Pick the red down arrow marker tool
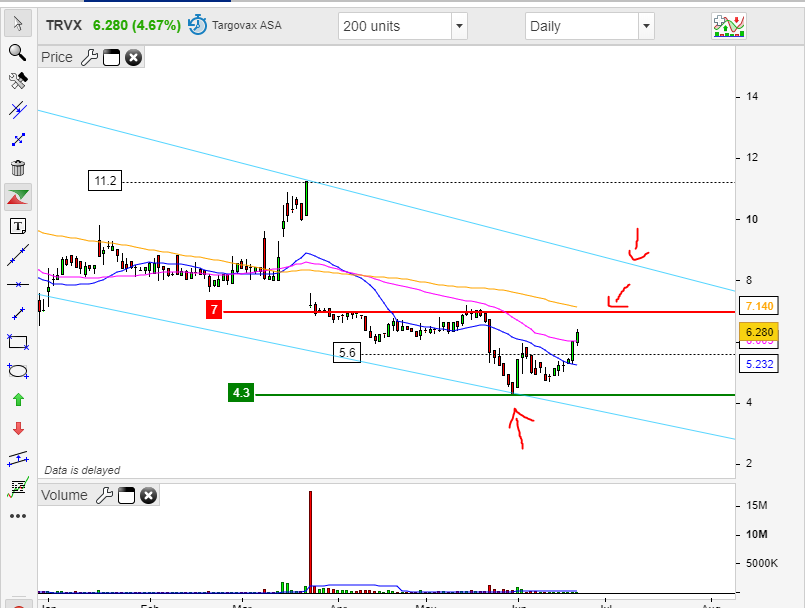Image resolution: width=810 pixels, height=608 pixels. pos(17,429)
